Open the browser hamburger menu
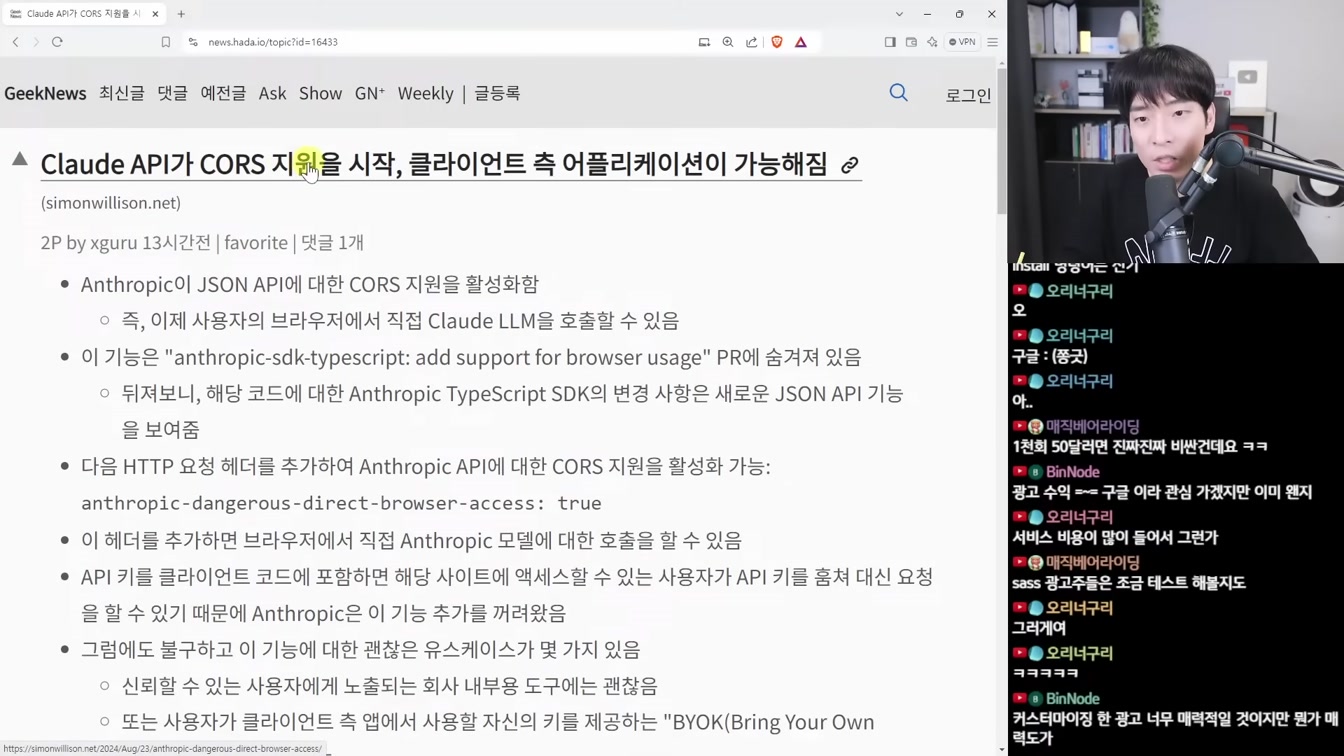This screenshot has height=756, width=1344. point(993,42)
